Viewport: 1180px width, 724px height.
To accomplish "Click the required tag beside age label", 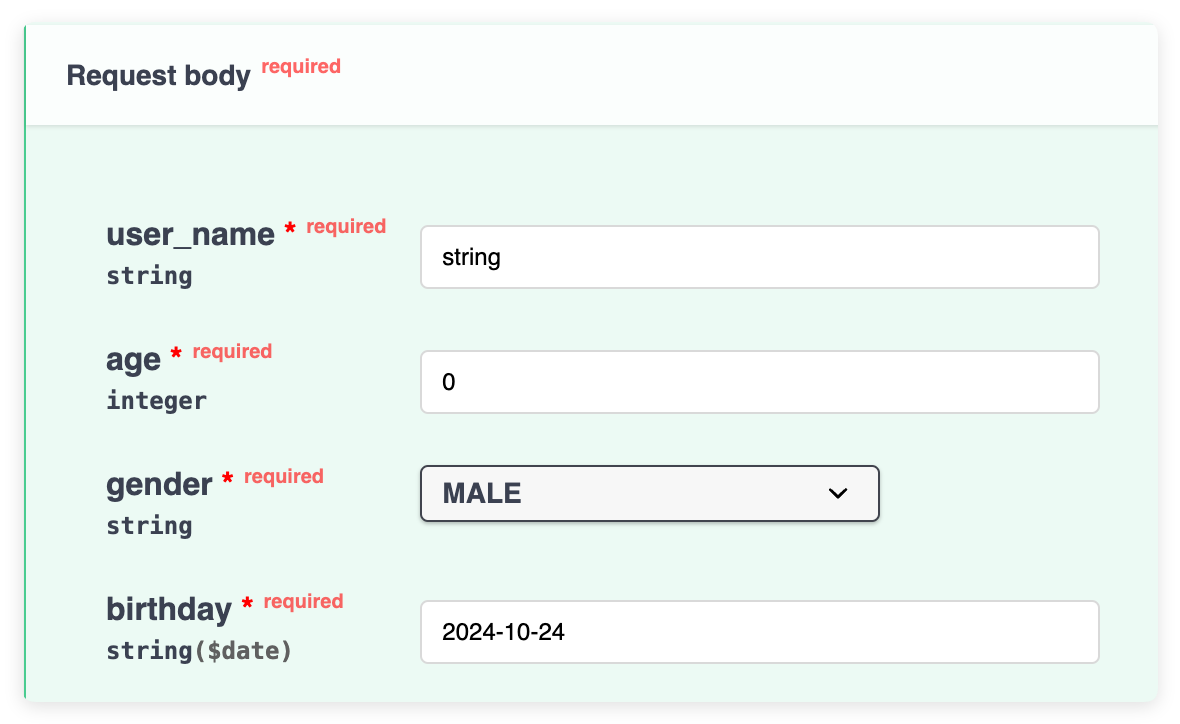I will pos(232,351).
